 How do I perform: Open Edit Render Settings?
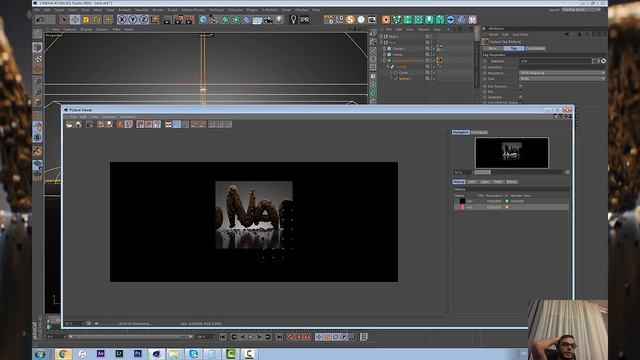pos(190,19)
